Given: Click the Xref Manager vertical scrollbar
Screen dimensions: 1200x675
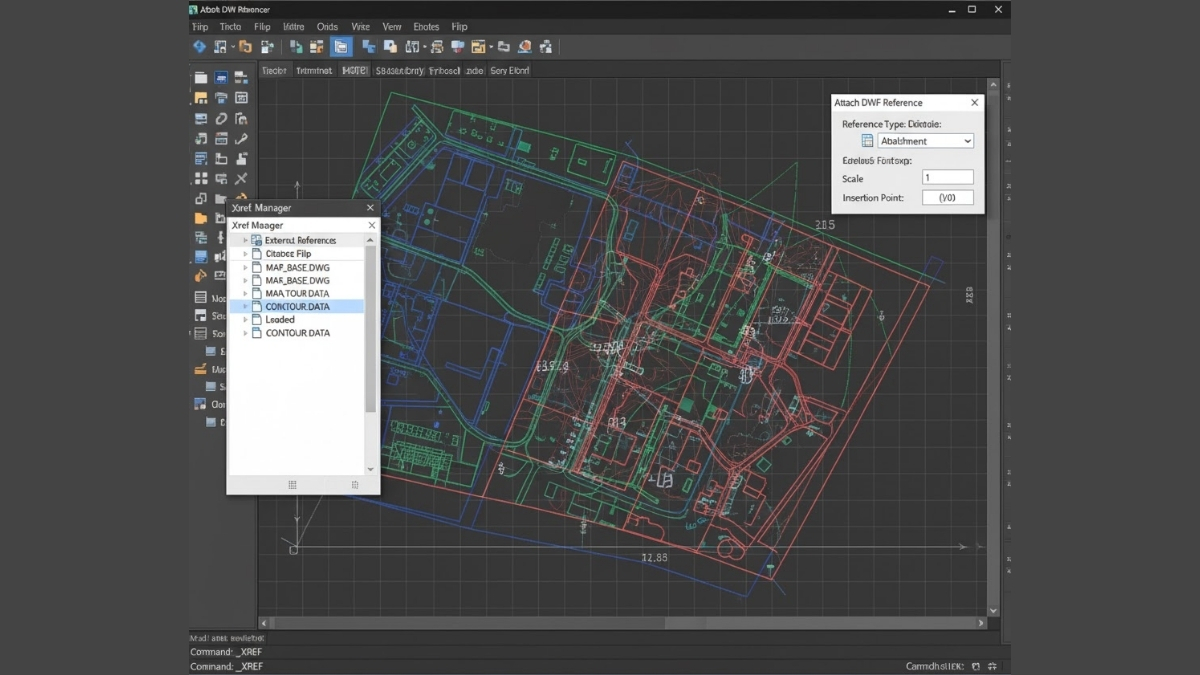Looking at the screenshot, I should (x=371, y=330).
